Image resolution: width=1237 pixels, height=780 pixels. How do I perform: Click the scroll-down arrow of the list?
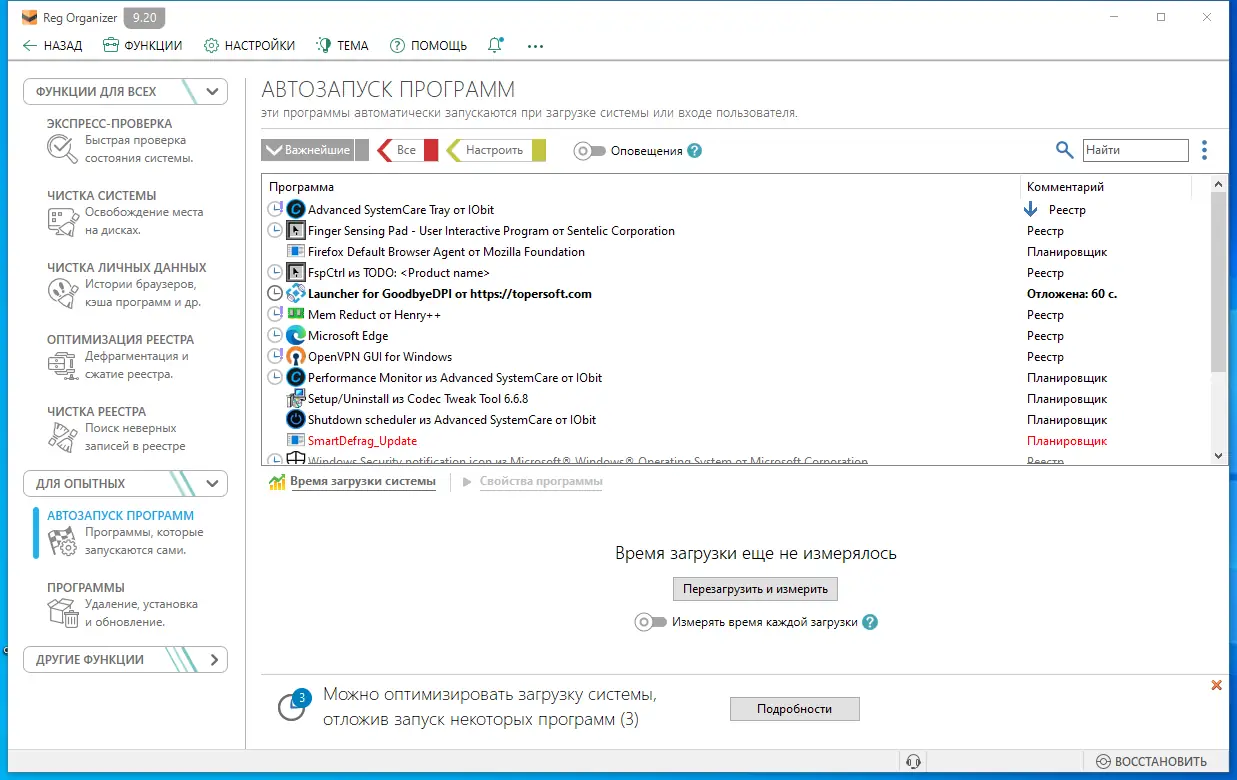point(1218,455)
